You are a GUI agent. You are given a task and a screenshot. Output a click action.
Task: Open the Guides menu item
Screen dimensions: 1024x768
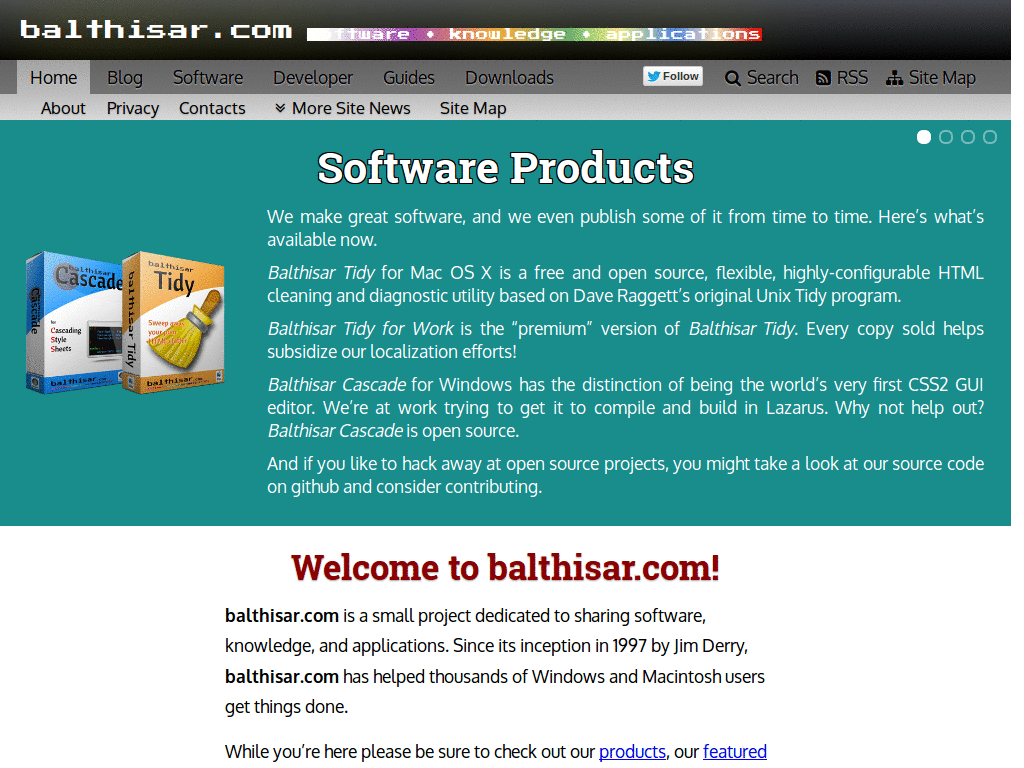pyautogui.click(x=409, y=78)
